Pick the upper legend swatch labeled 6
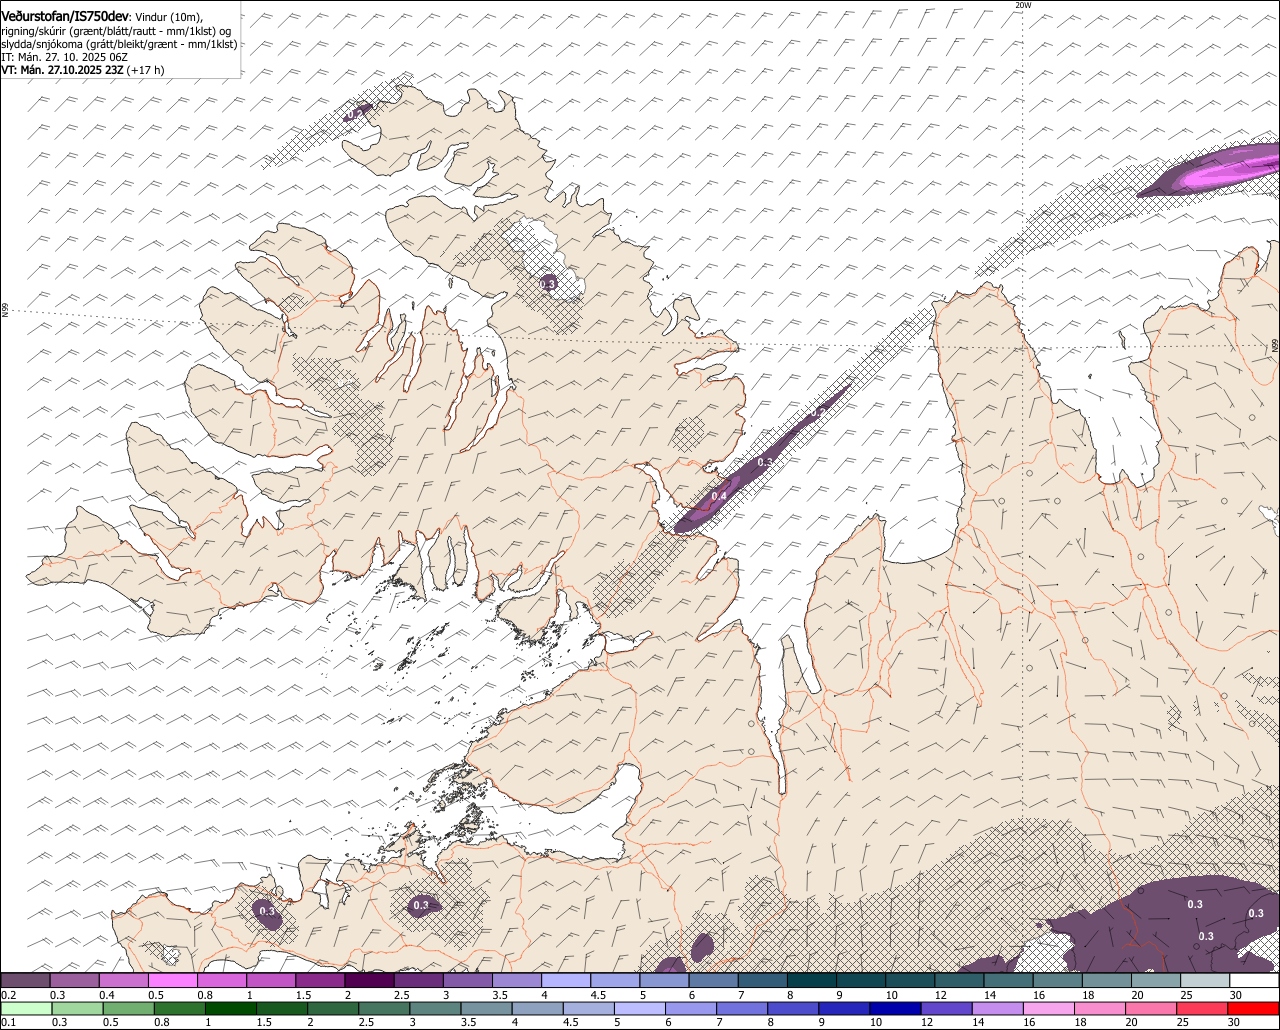Screen dimensions: 1280x1030 tap(714, 980)
